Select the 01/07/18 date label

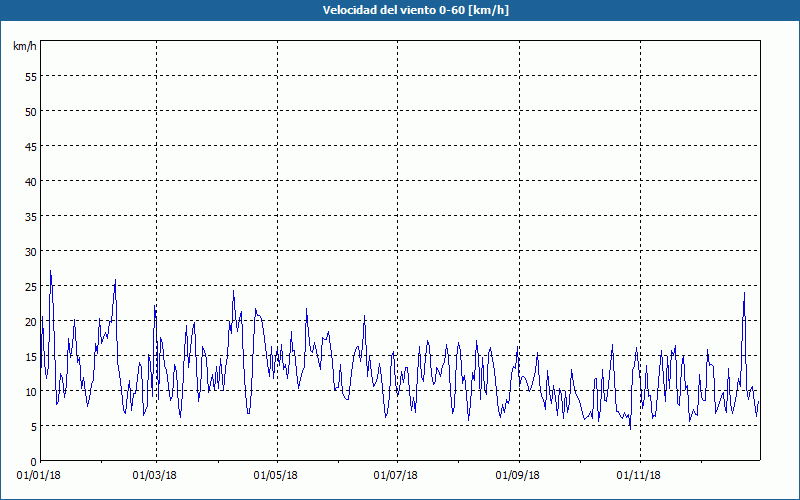[395, 476]
